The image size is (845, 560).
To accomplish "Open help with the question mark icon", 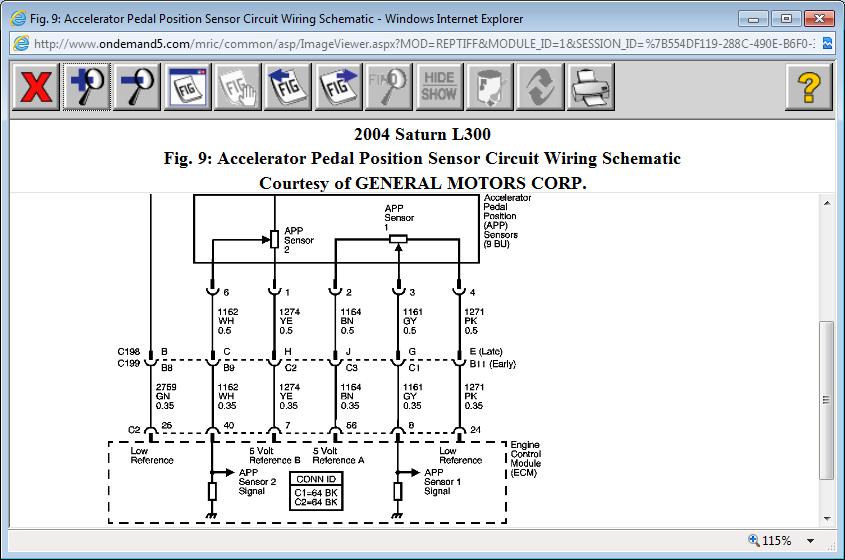I will (808, 87).
